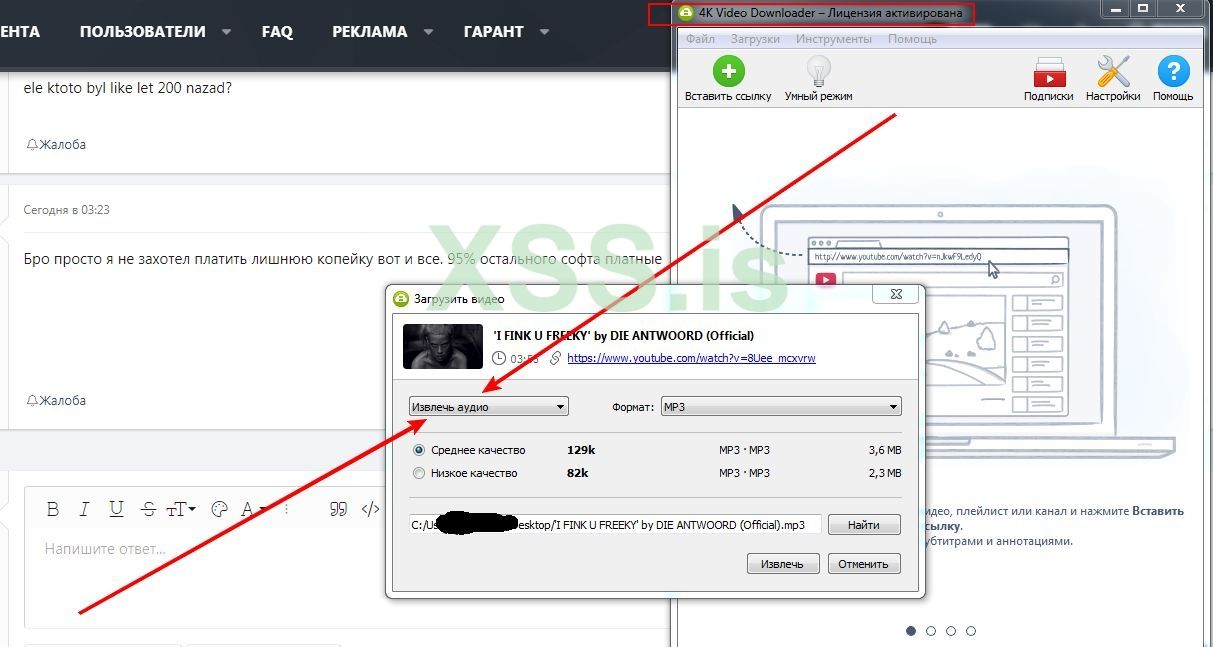Click the 'I FINK U FREEKY' video title
This screenshot has width=1213, height=647.
[624, 335]
